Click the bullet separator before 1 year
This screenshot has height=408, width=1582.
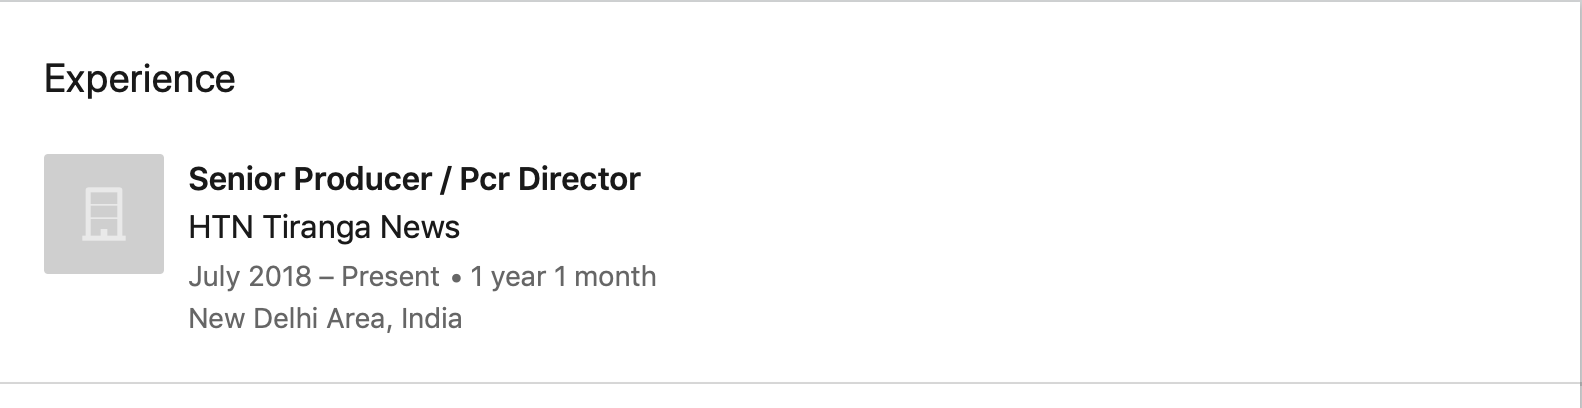(x=456, y=278)
